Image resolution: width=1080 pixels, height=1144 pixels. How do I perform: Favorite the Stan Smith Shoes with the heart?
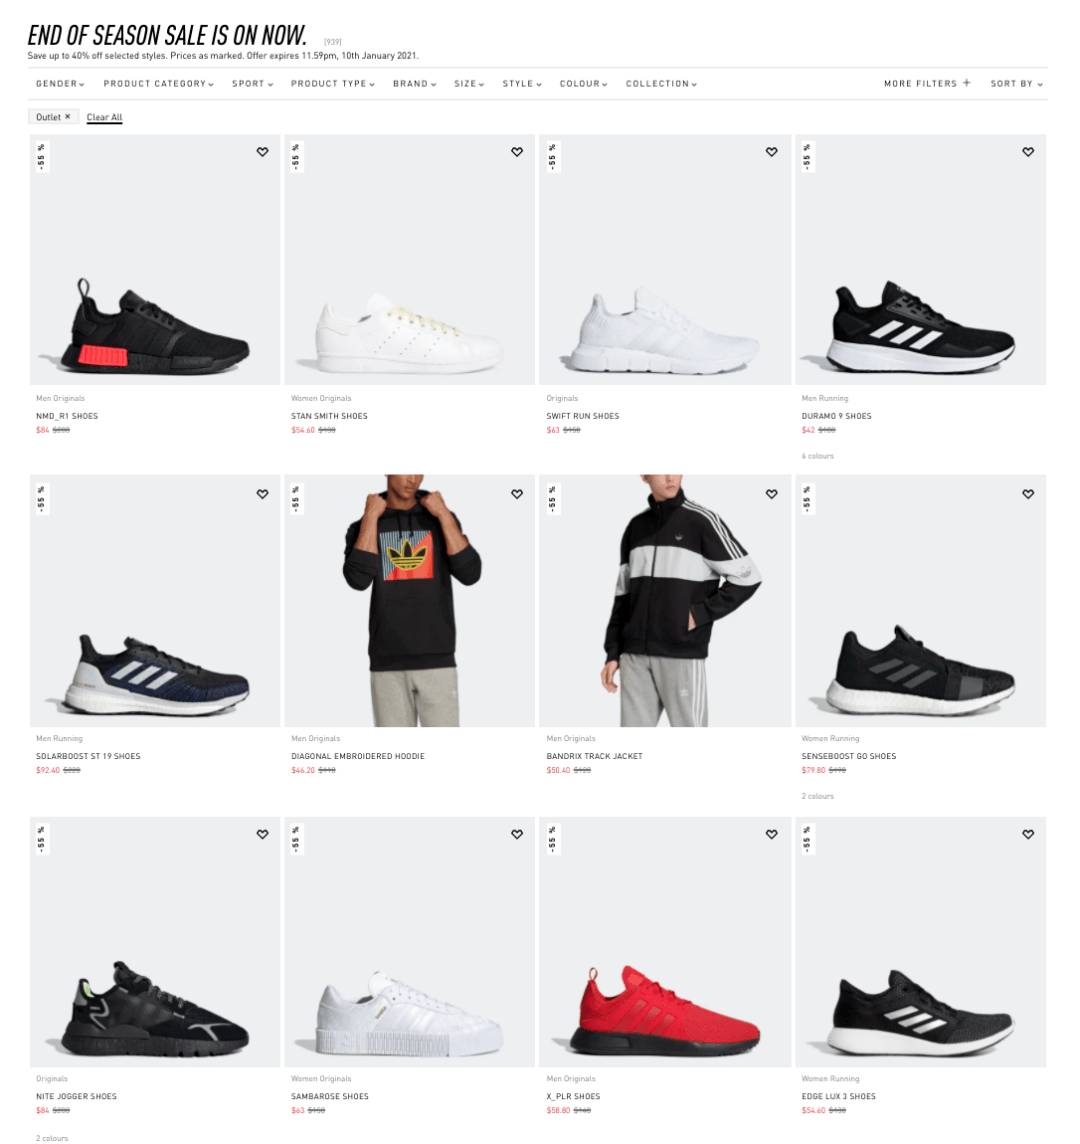[517, 152]
